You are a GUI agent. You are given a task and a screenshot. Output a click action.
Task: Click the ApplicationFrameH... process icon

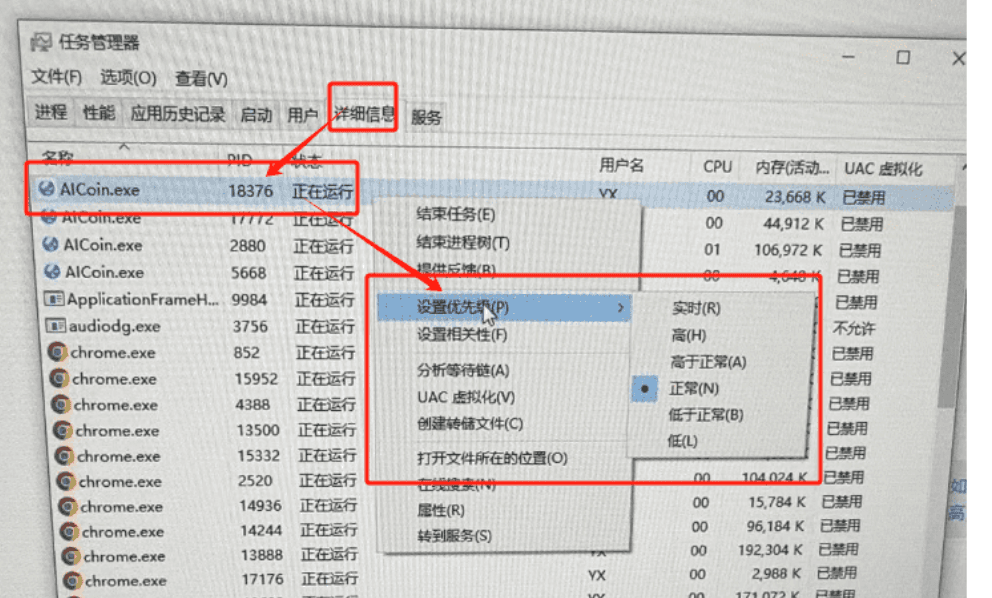pos(54,299)
